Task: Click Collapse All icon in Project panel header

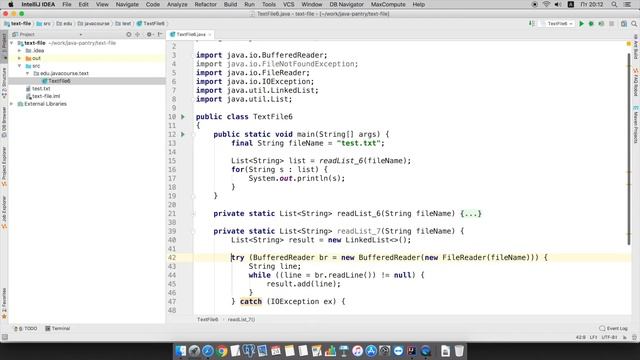Action: click(x=138, y=35)
